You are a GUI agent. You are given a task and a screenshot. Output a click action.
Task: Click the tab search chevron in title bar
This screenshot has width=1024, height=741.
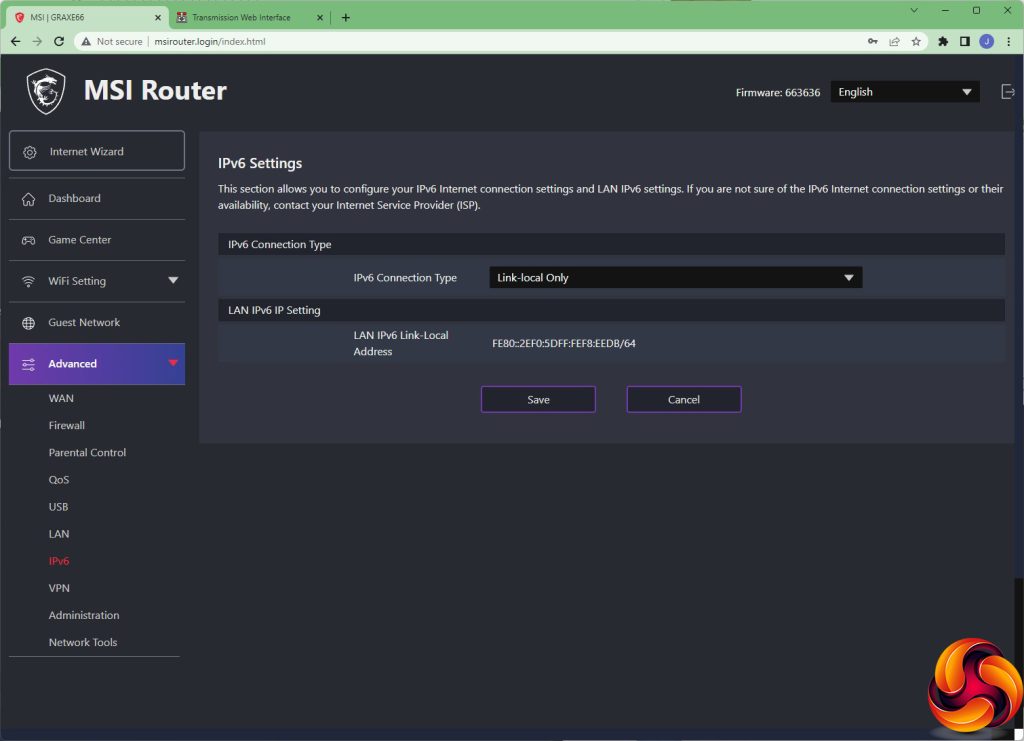click(914, 10)
